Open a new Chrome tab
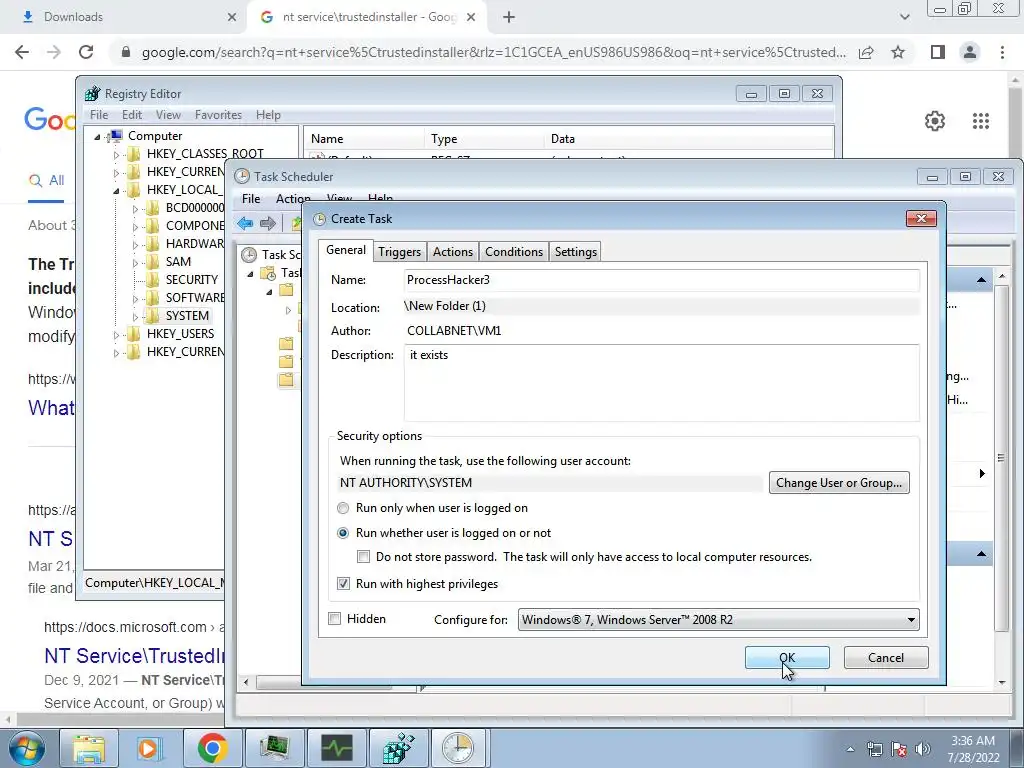The height and width of the screenshot is (768, 1024). 509,17
